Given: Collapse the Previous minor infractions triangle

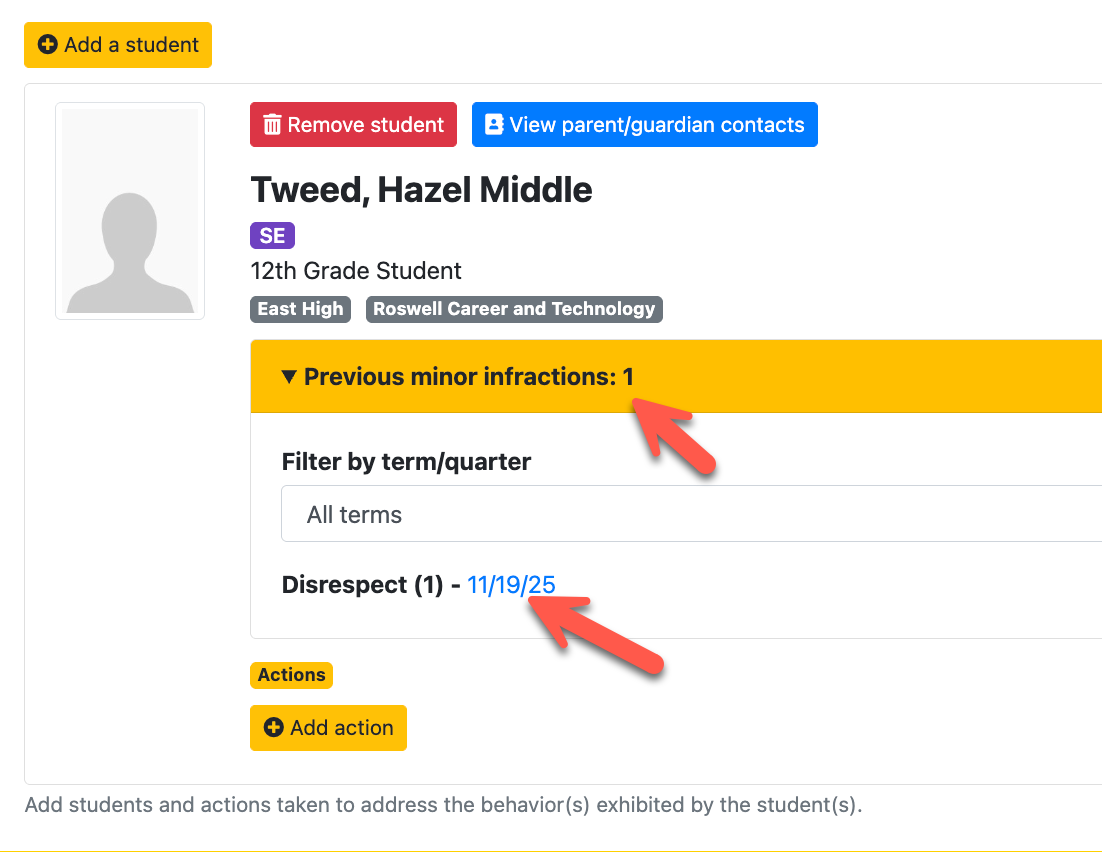Looking at the screenshot, I should (x=288, y=377).
